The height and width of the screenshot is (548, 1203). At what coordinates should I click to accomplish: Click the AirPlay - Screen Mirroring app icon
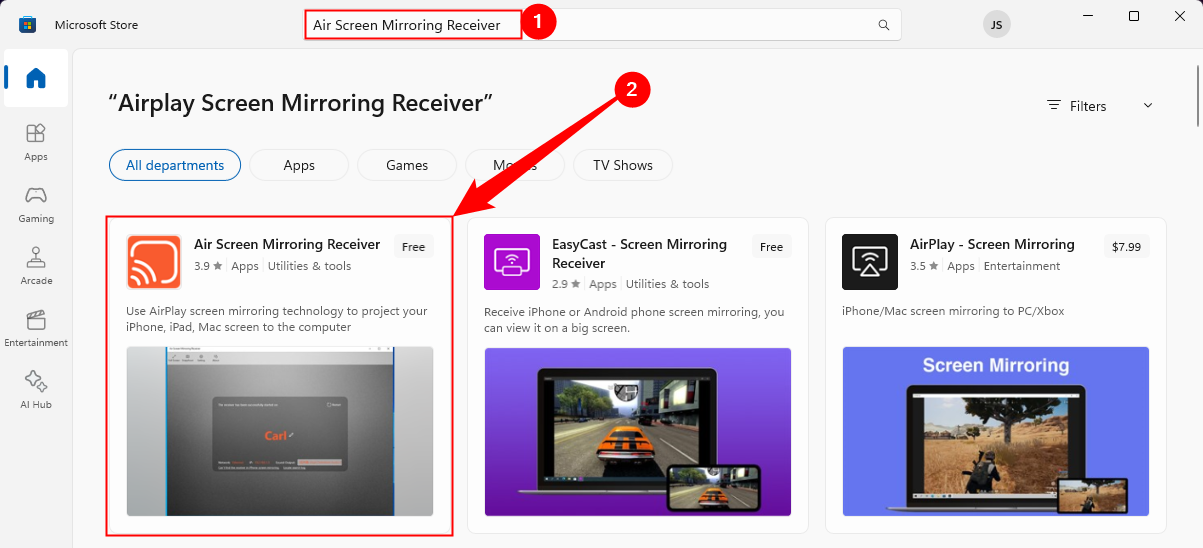(x=870, y=262)
